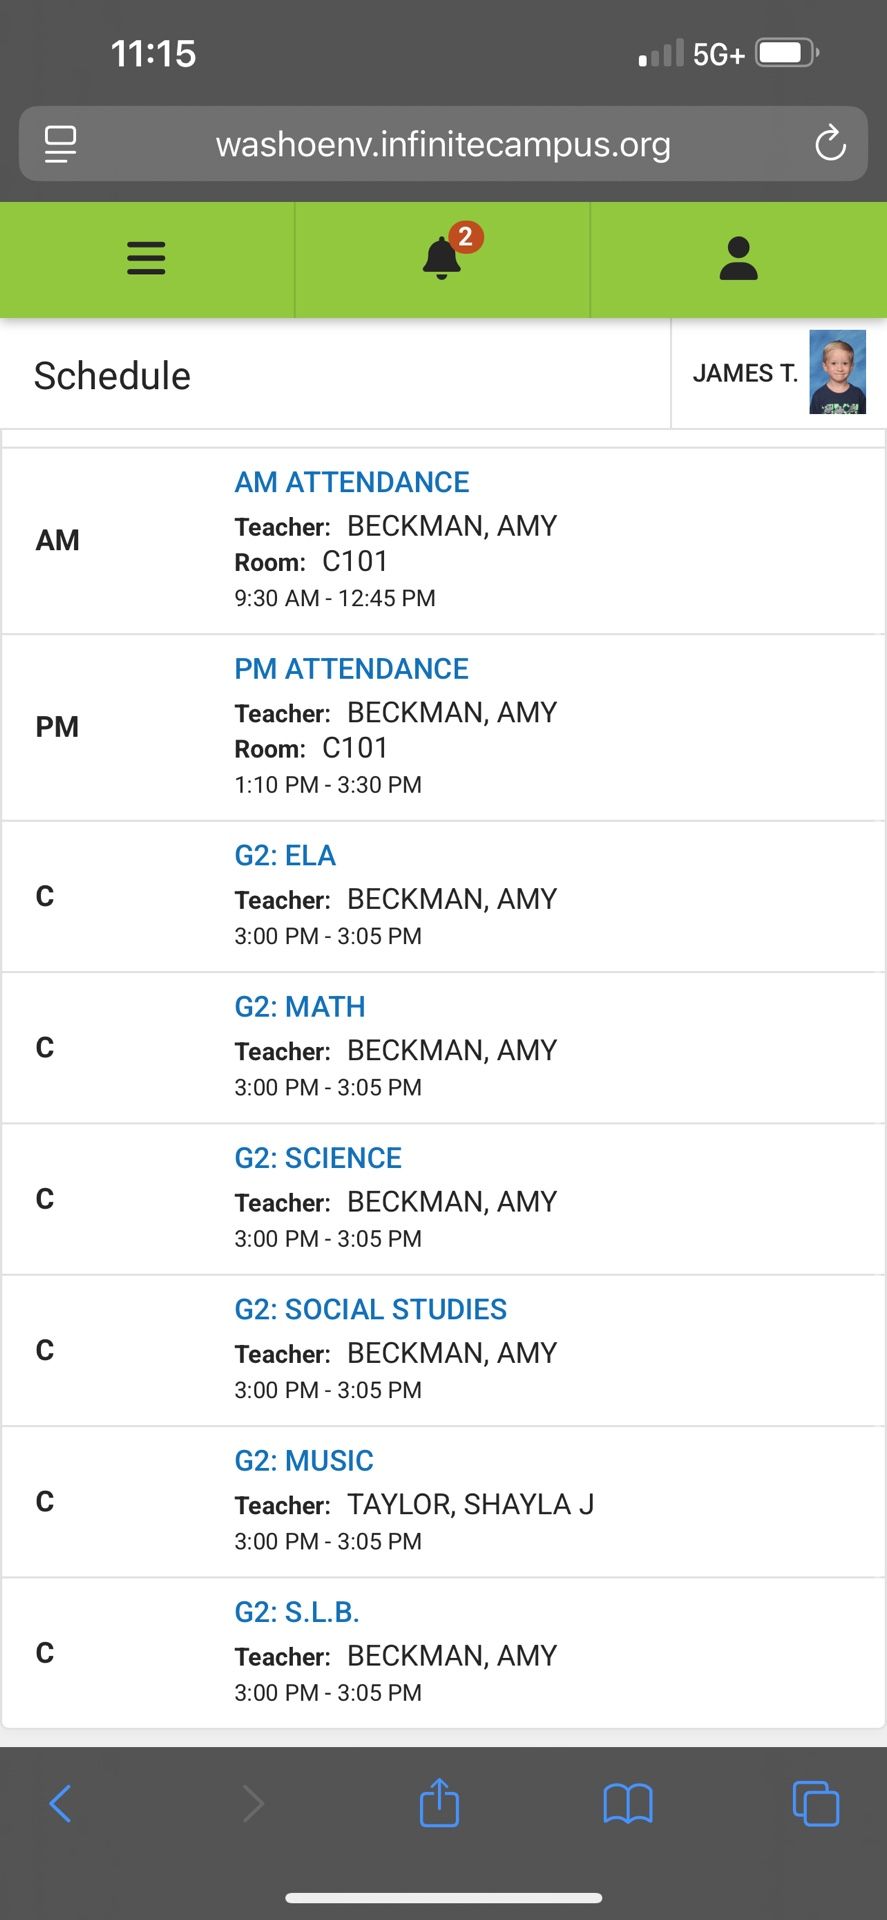Open the user account profile icon
The image size is (887, 1920).
[x=738, y=258]
